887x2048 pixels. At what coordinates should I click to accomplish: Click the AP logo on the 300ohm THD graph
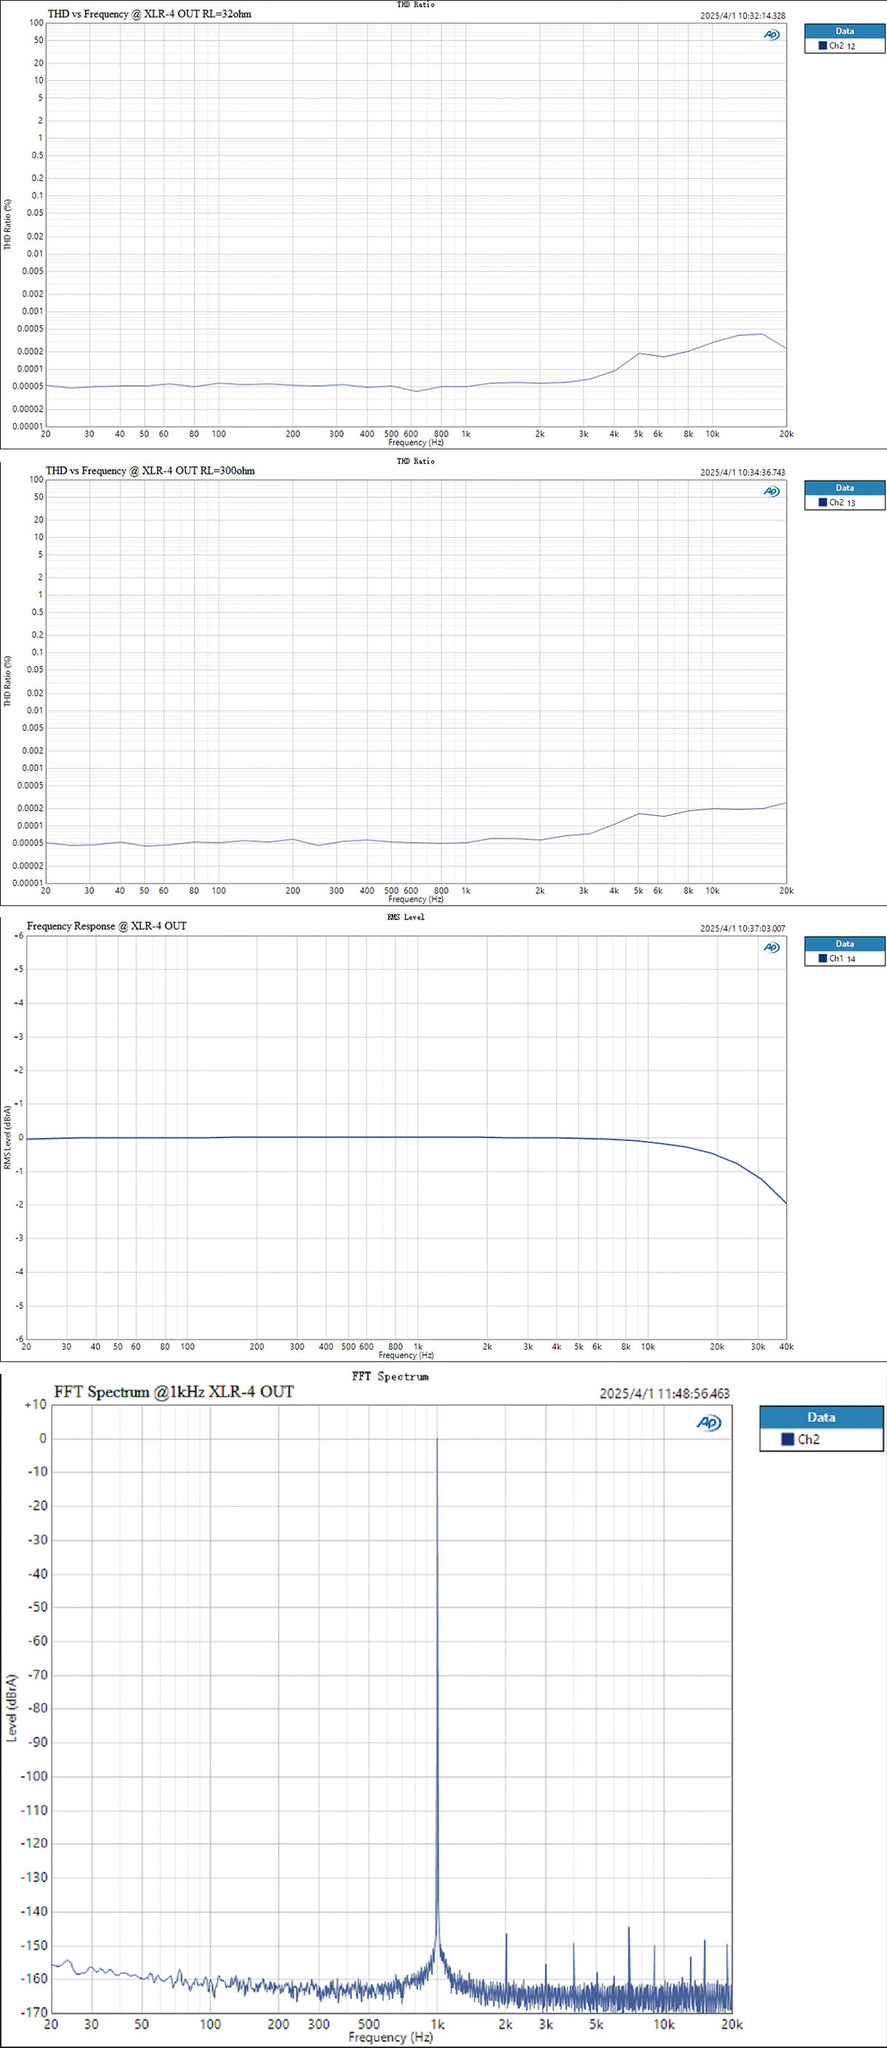coord(771,491)
